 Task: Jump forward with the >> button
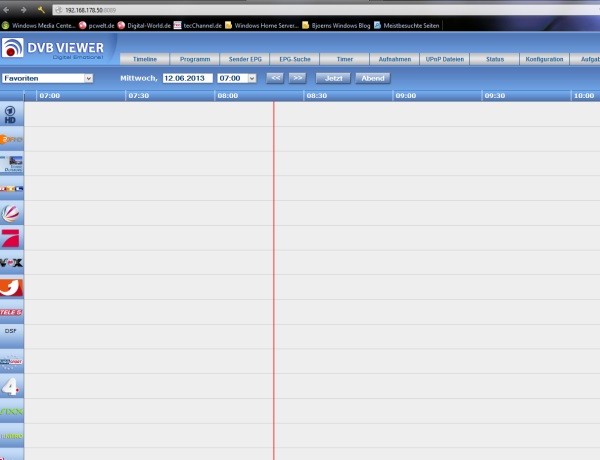coord(297,78)
